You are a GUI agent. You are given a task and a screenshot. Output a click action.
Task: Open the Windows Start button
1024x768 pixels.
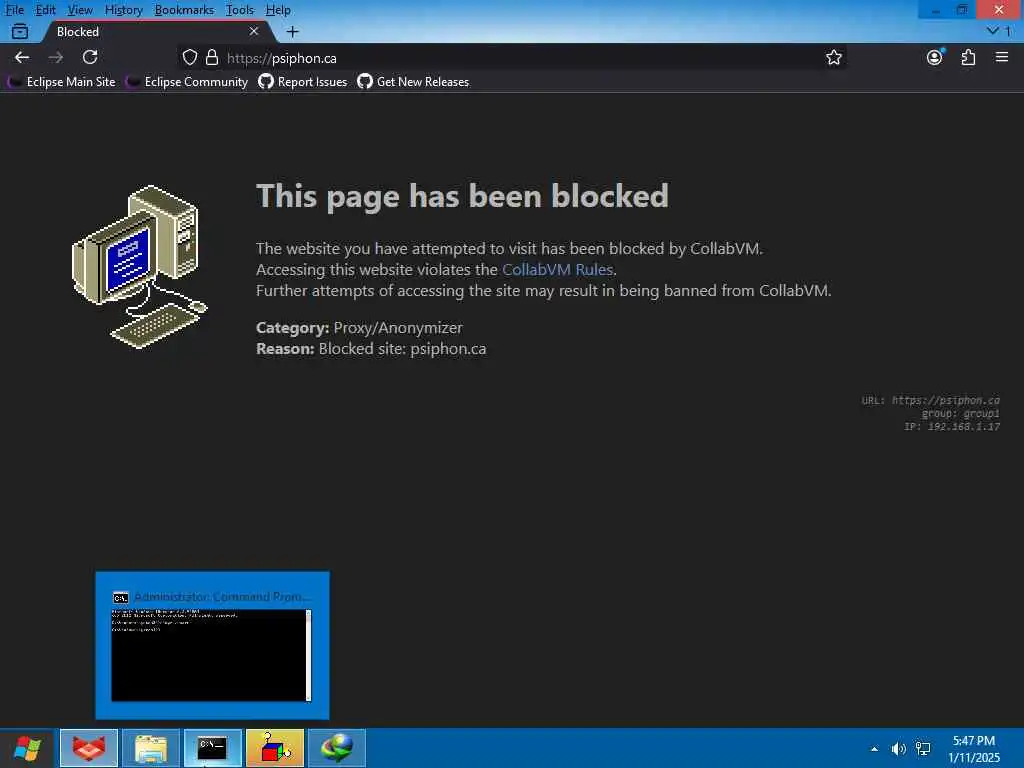tap(27, 748)
